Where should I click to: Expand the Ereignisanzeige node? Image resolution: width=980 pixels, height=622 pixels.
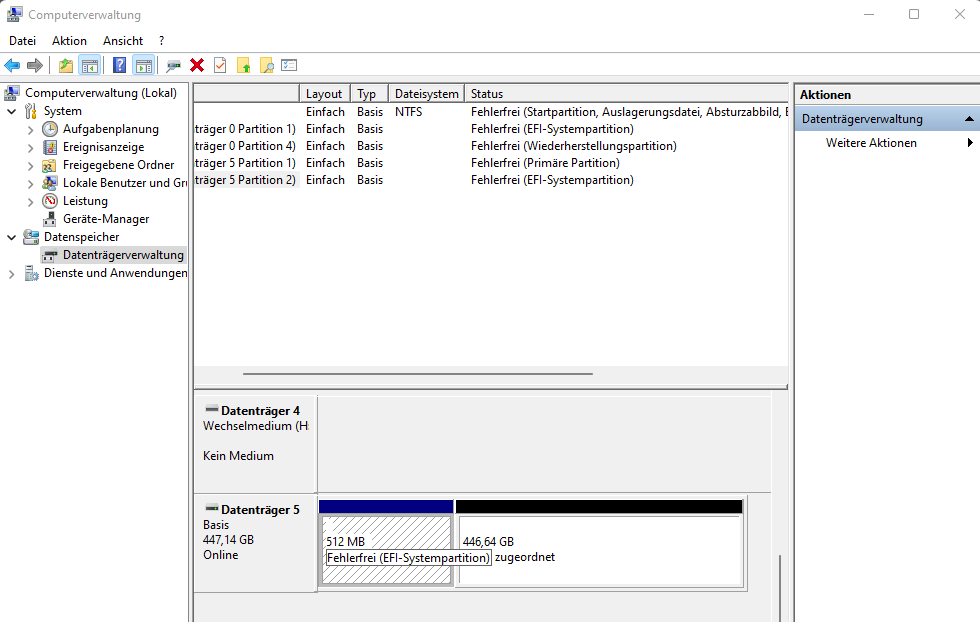(31, 148)
